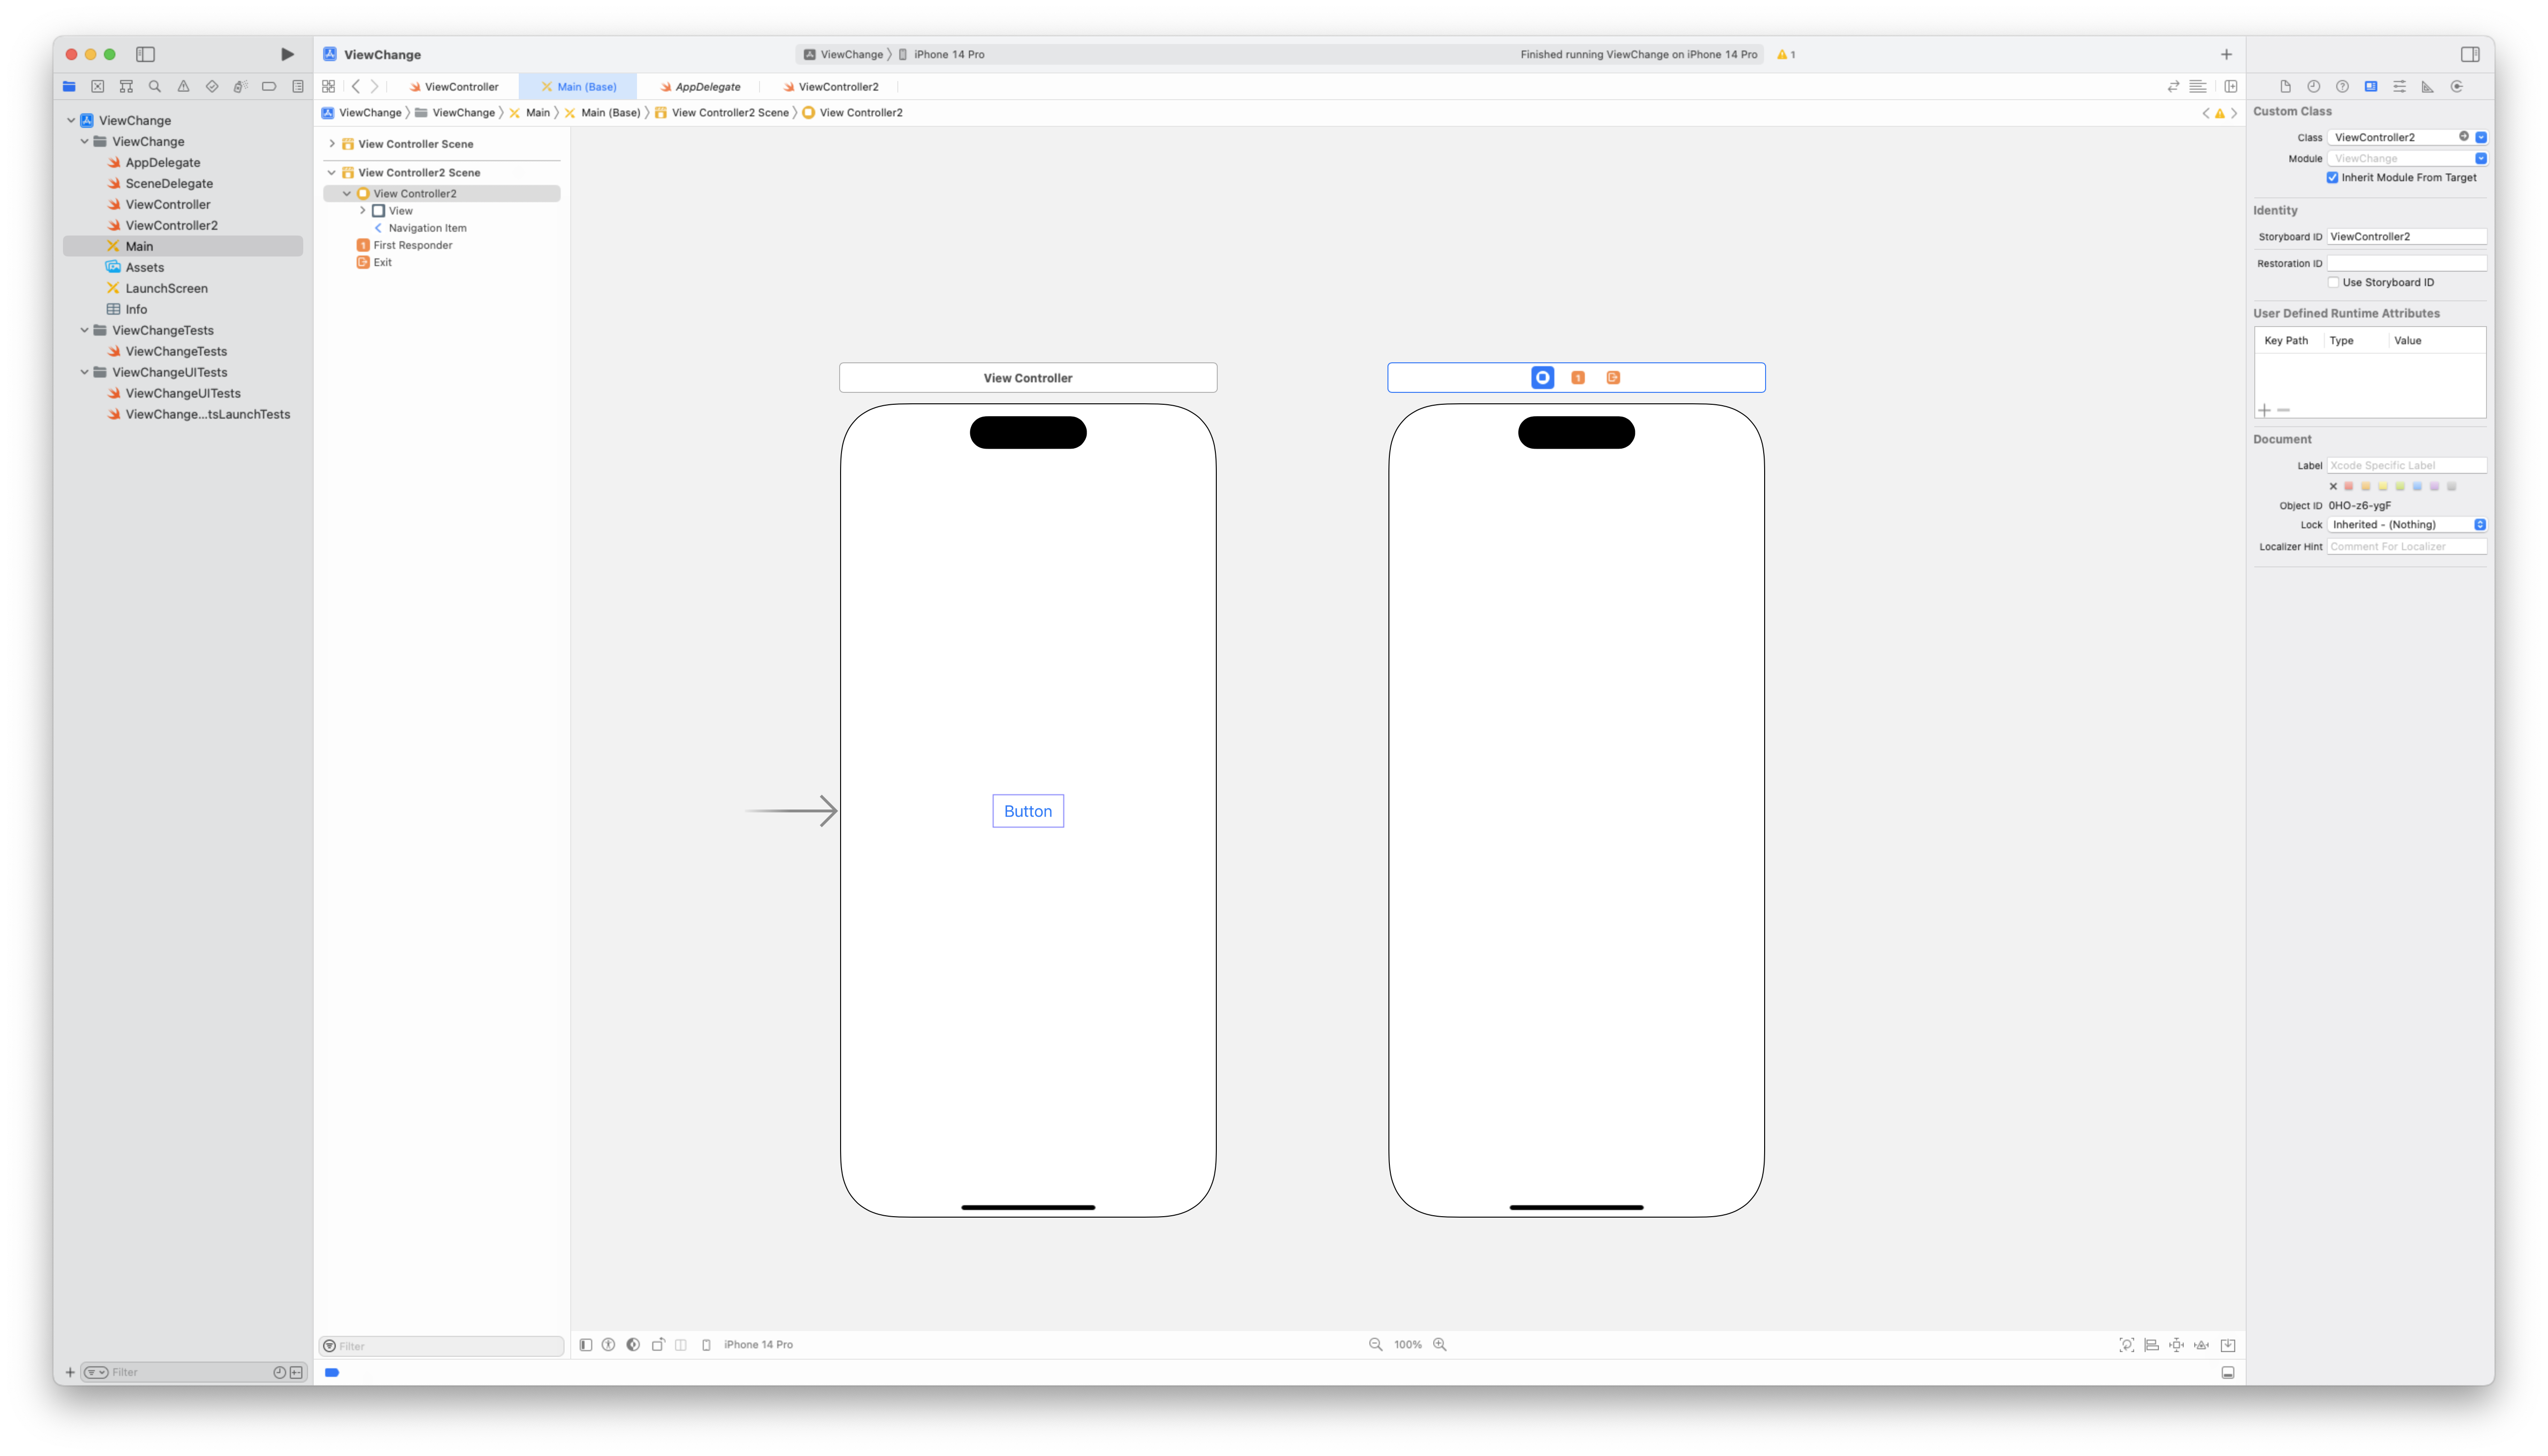Toggle canvas appearance light/dark
The height and width of the screenshot is (1456, 2548).
coord(633,1345)
